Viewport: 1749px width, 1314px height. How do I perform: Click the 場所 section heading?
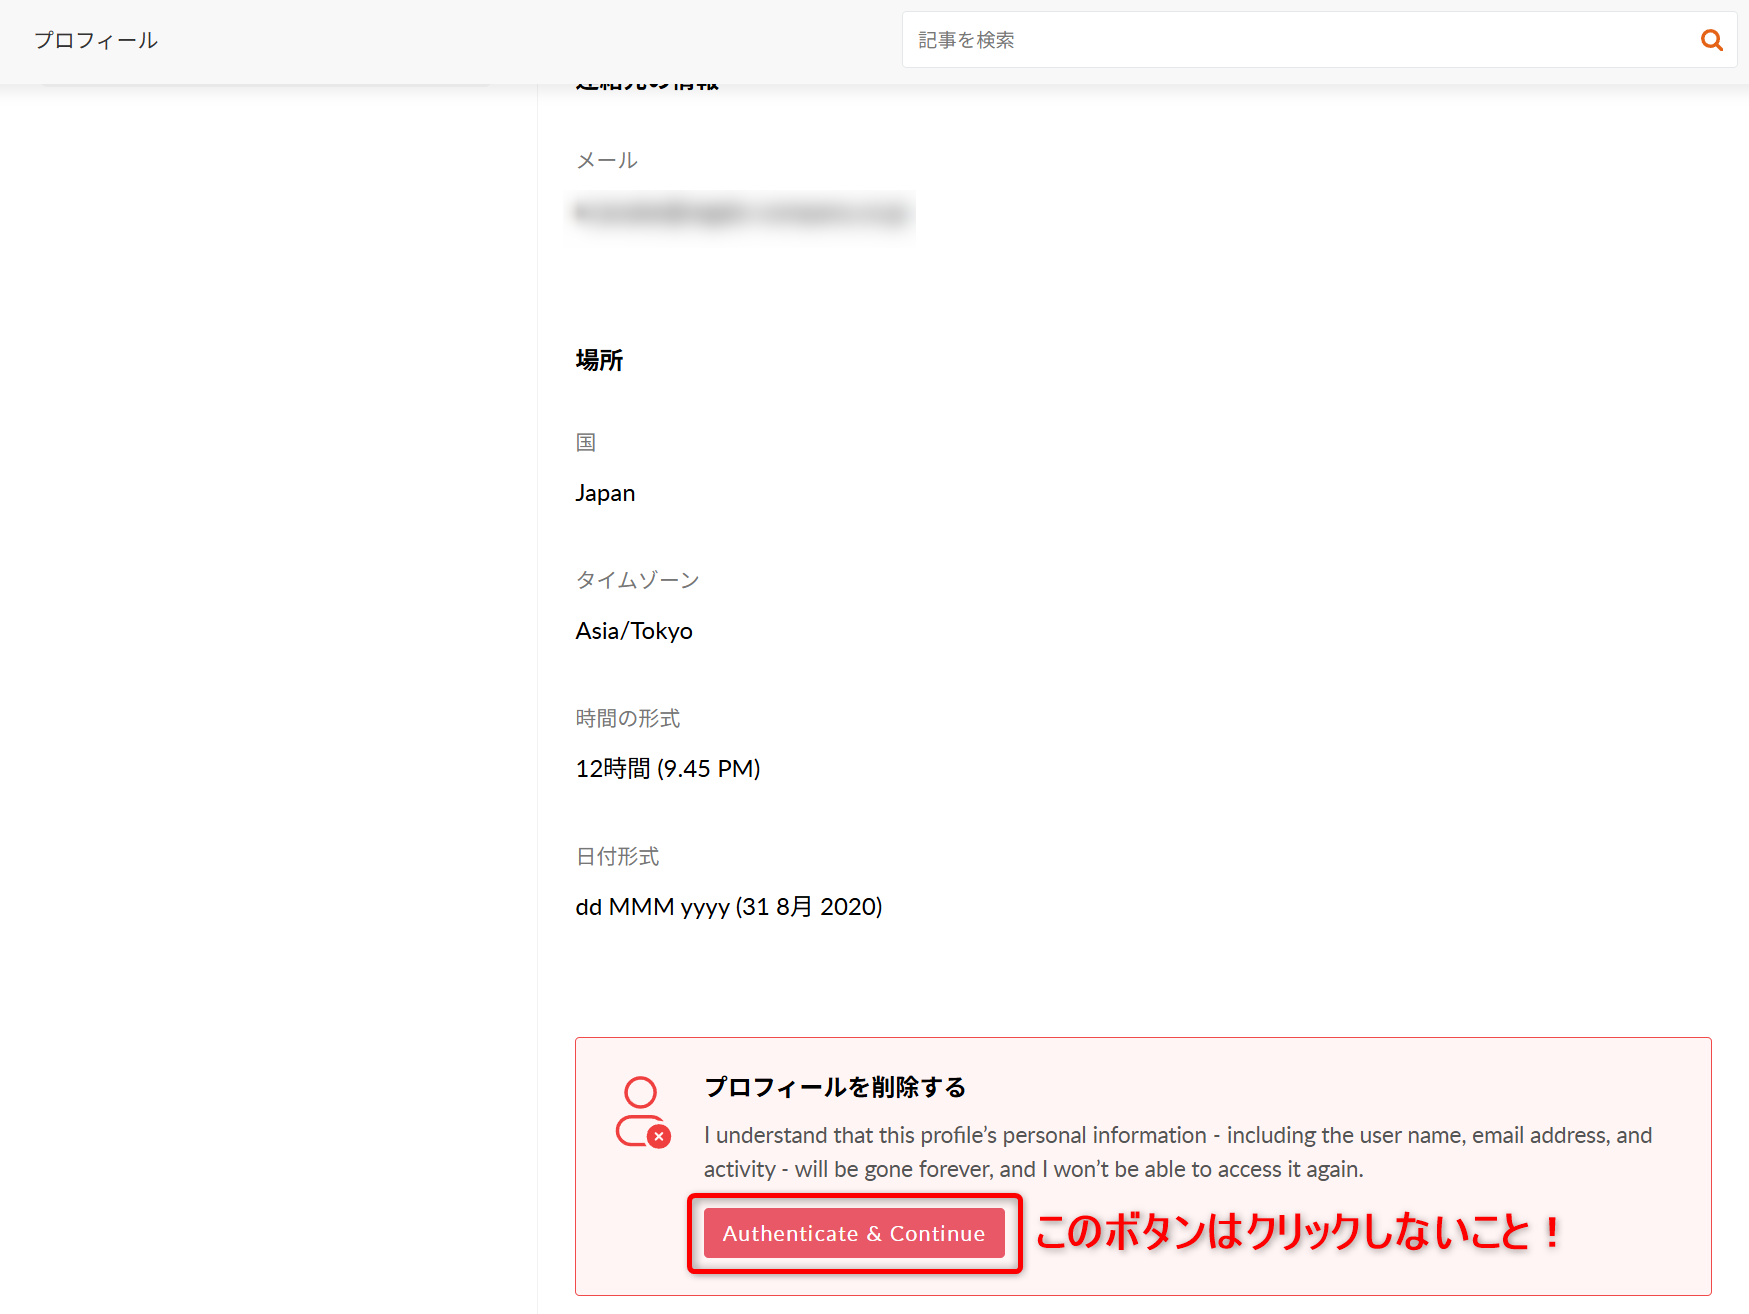[599, 360]
